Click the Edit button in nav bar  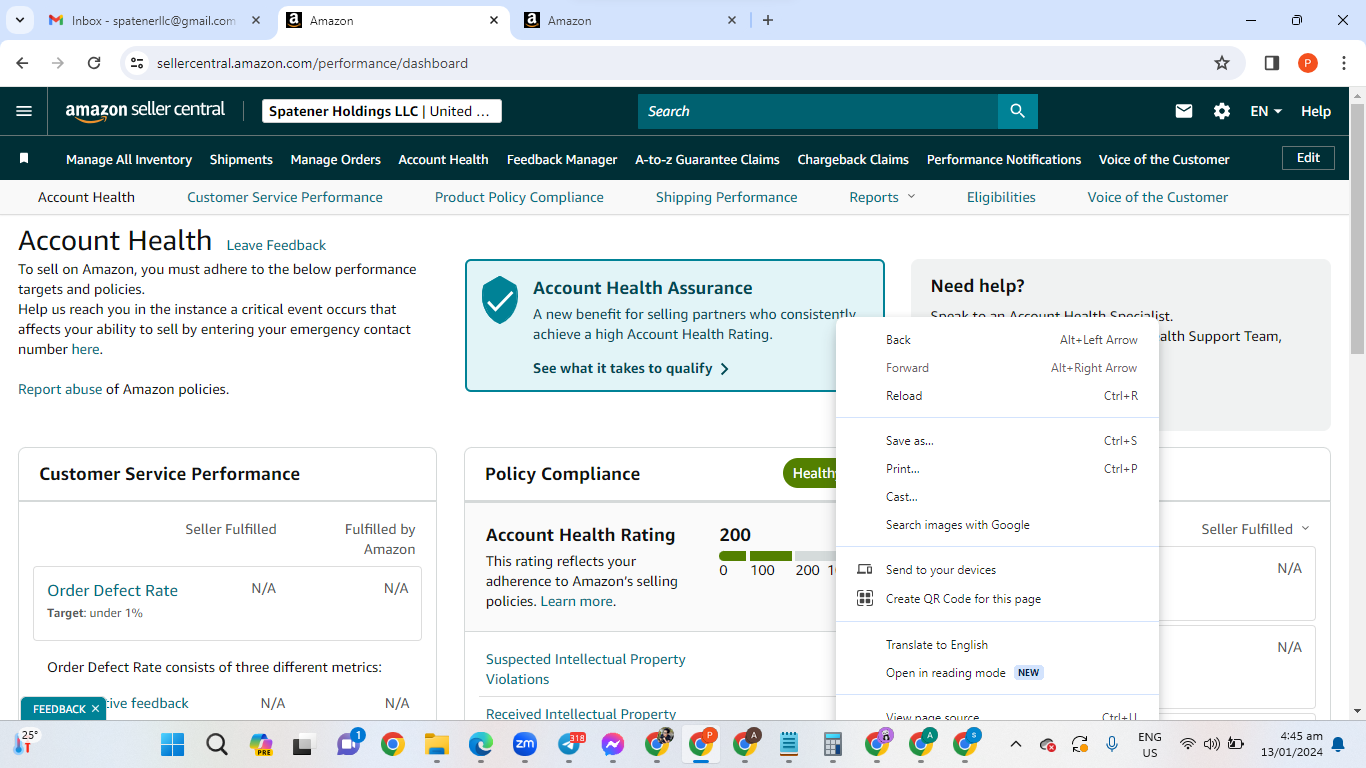[1308, 158]
